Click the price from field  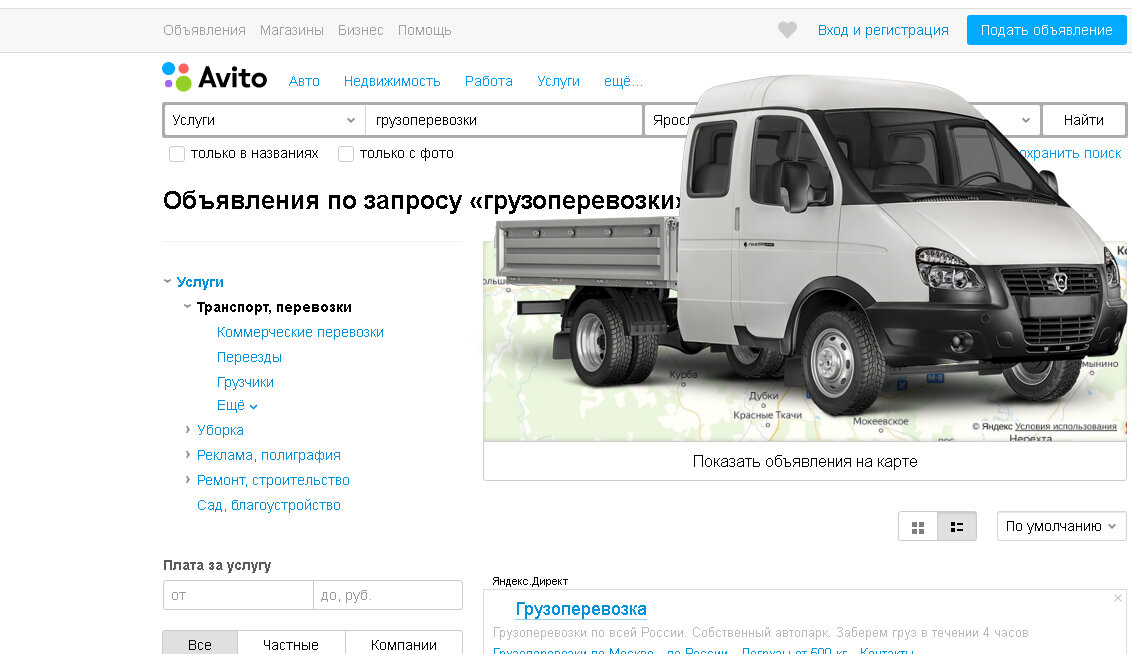tap(238, 596)
